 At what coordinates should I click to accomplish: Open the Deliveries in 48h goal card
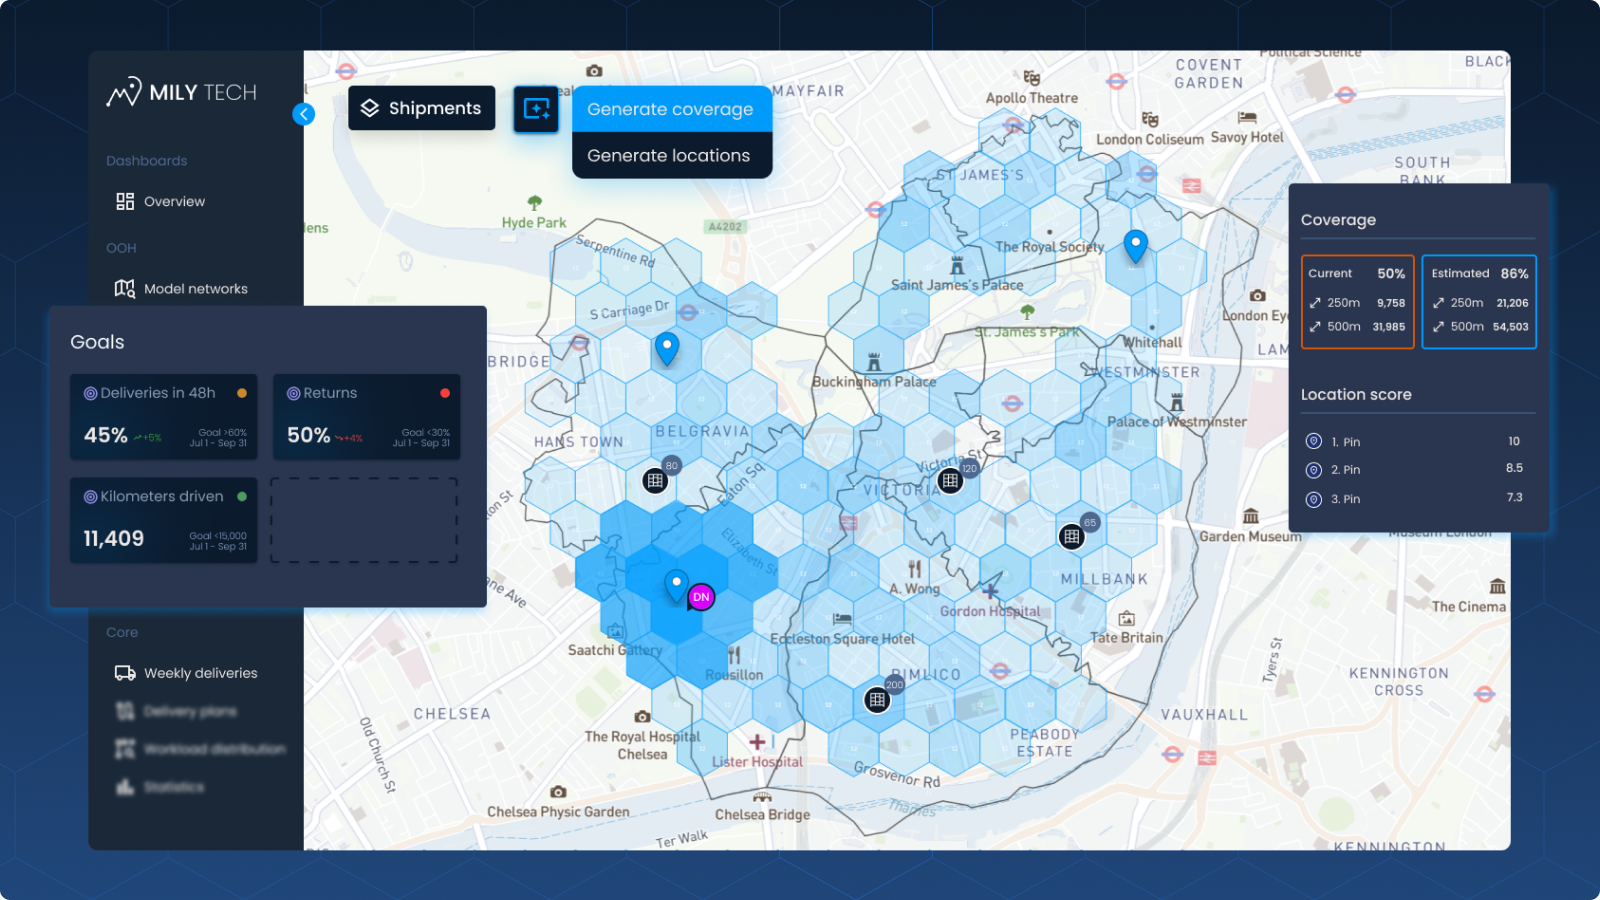click(164, 417)
